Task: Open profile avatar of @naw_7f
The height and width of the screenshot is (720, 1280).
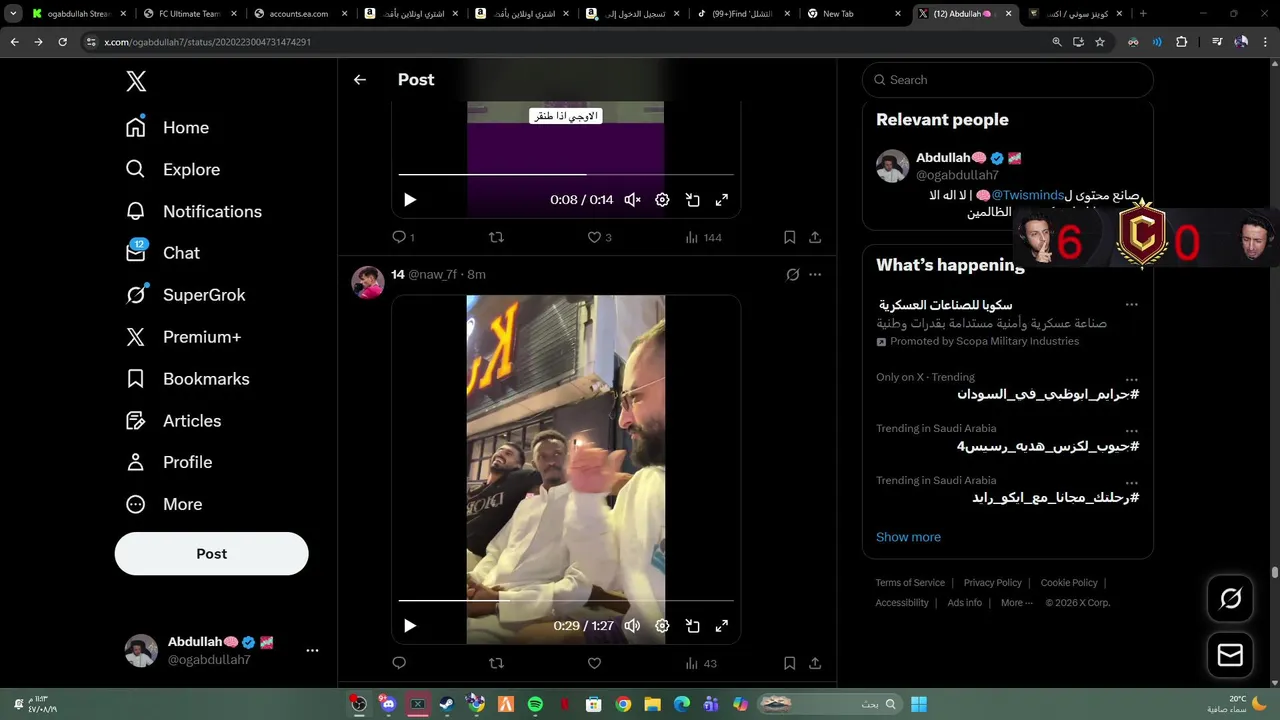Action: pyautogui.click(x=367, y=282)
